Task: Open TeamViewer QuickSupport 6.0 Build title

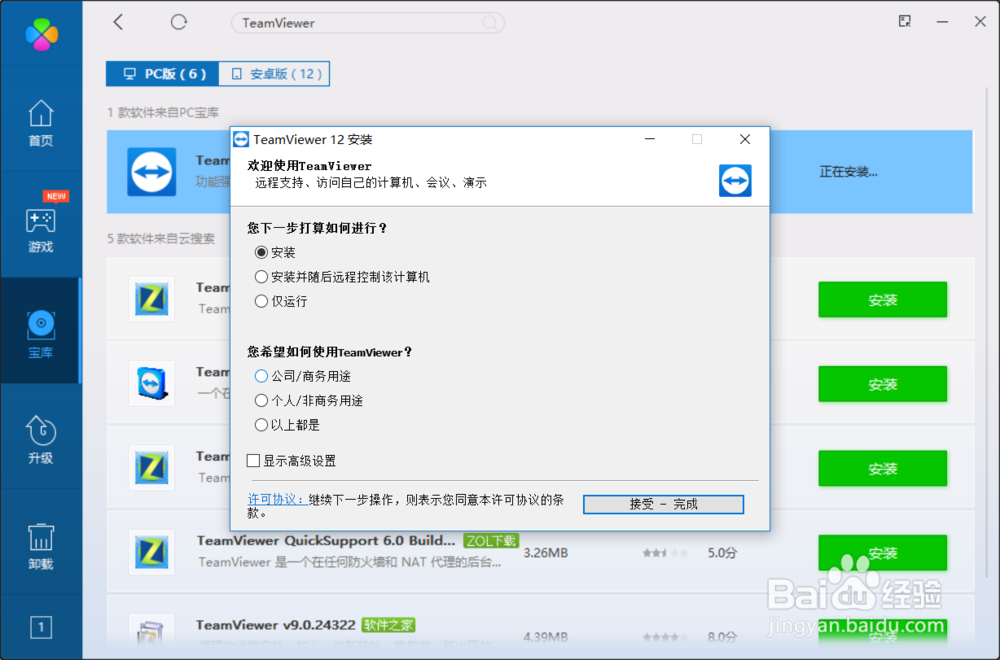Action: [326, 541]
